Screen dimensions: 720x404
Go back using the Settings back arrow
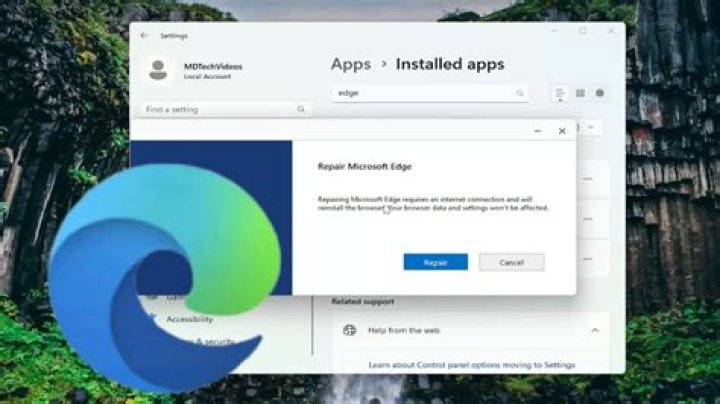[144, 35]
